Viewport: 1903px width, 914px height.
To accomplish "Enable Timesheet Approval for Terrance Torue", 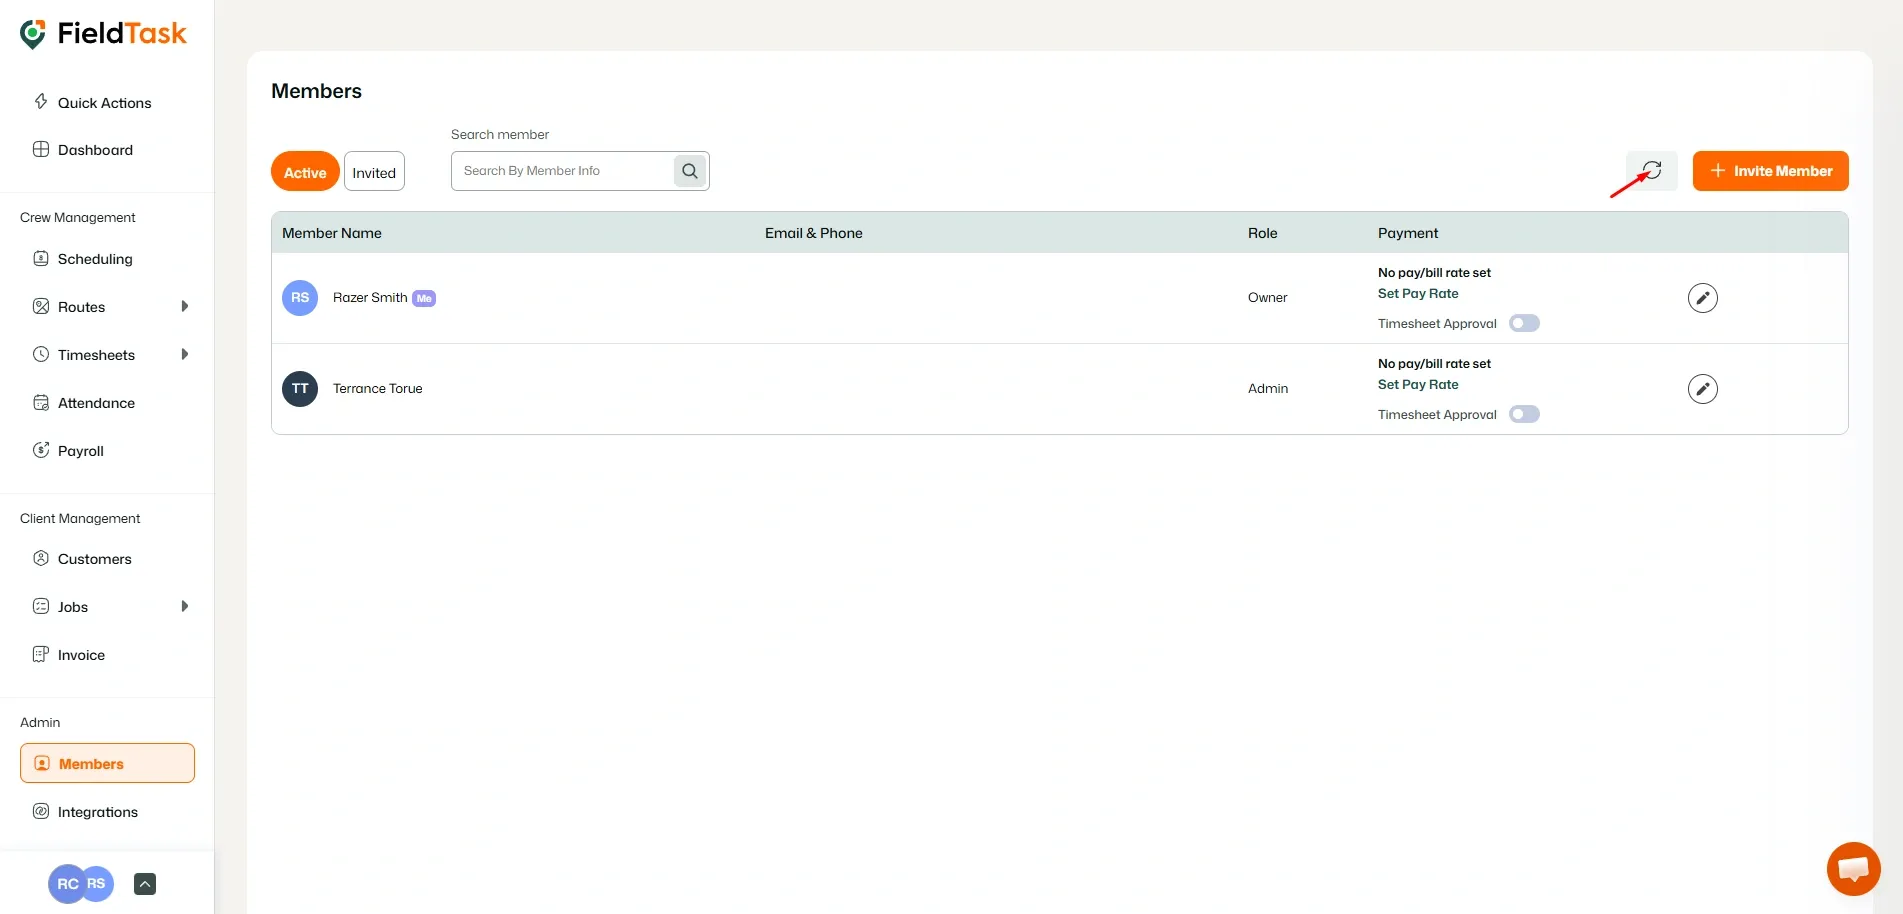I will (x=1524, y=414).
